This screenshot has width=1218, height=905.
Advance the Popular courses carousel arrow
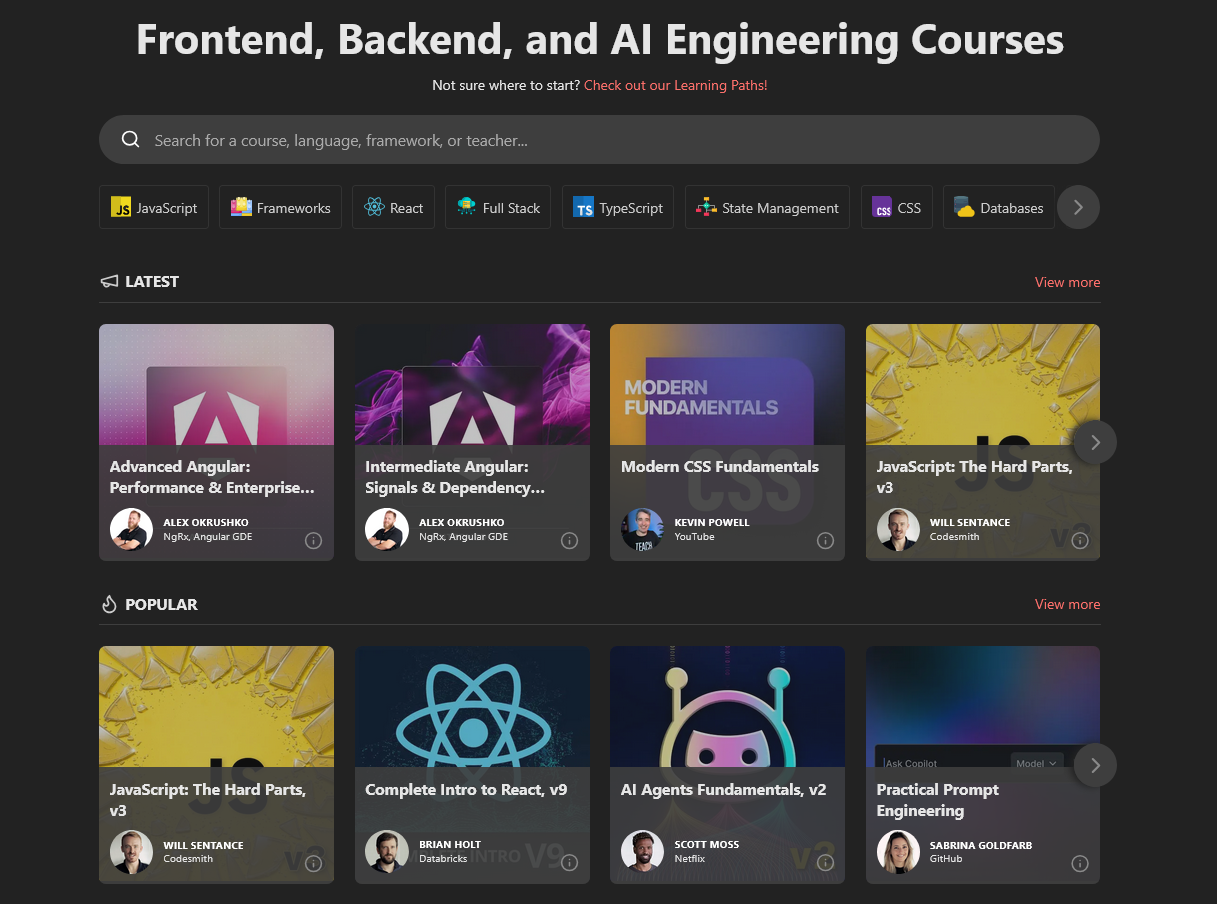coord(1095,765)
